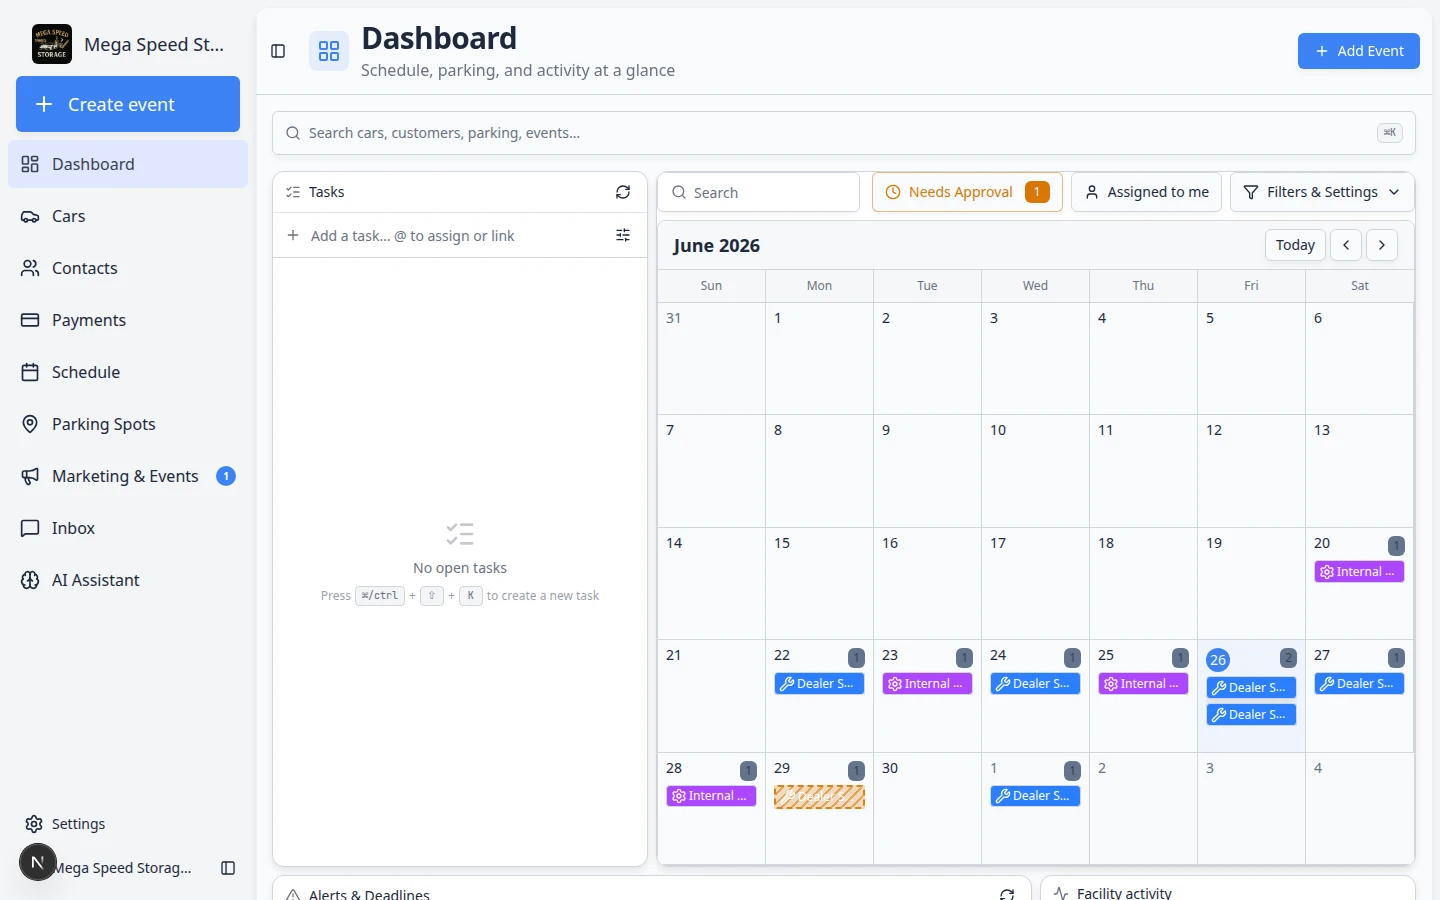This screenshot has height=900, width=1440.
Task: Click the Cars sidebar icon
Action: click(x=30, y=216)
